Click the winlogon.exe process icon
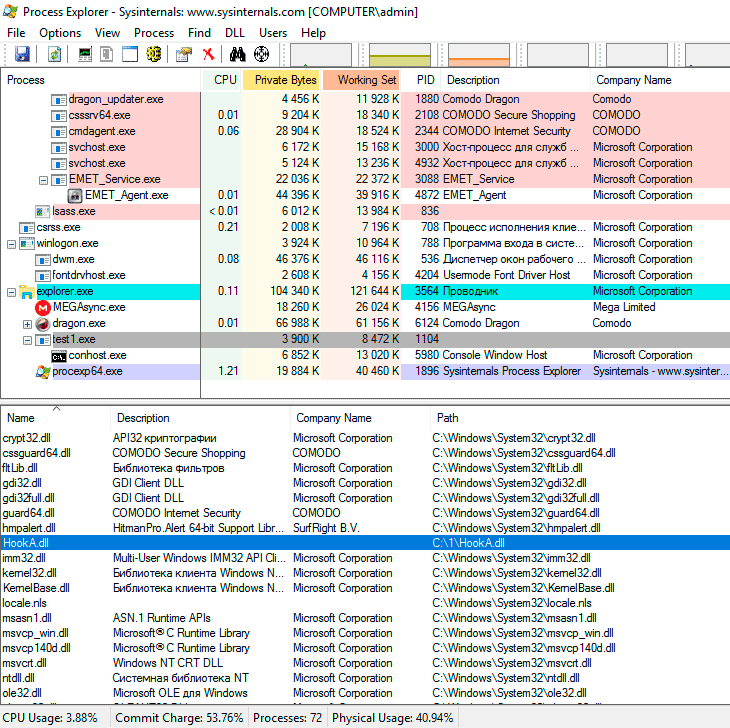The width and height of the screenshot is (730, 728). click(x=27, y=243)
